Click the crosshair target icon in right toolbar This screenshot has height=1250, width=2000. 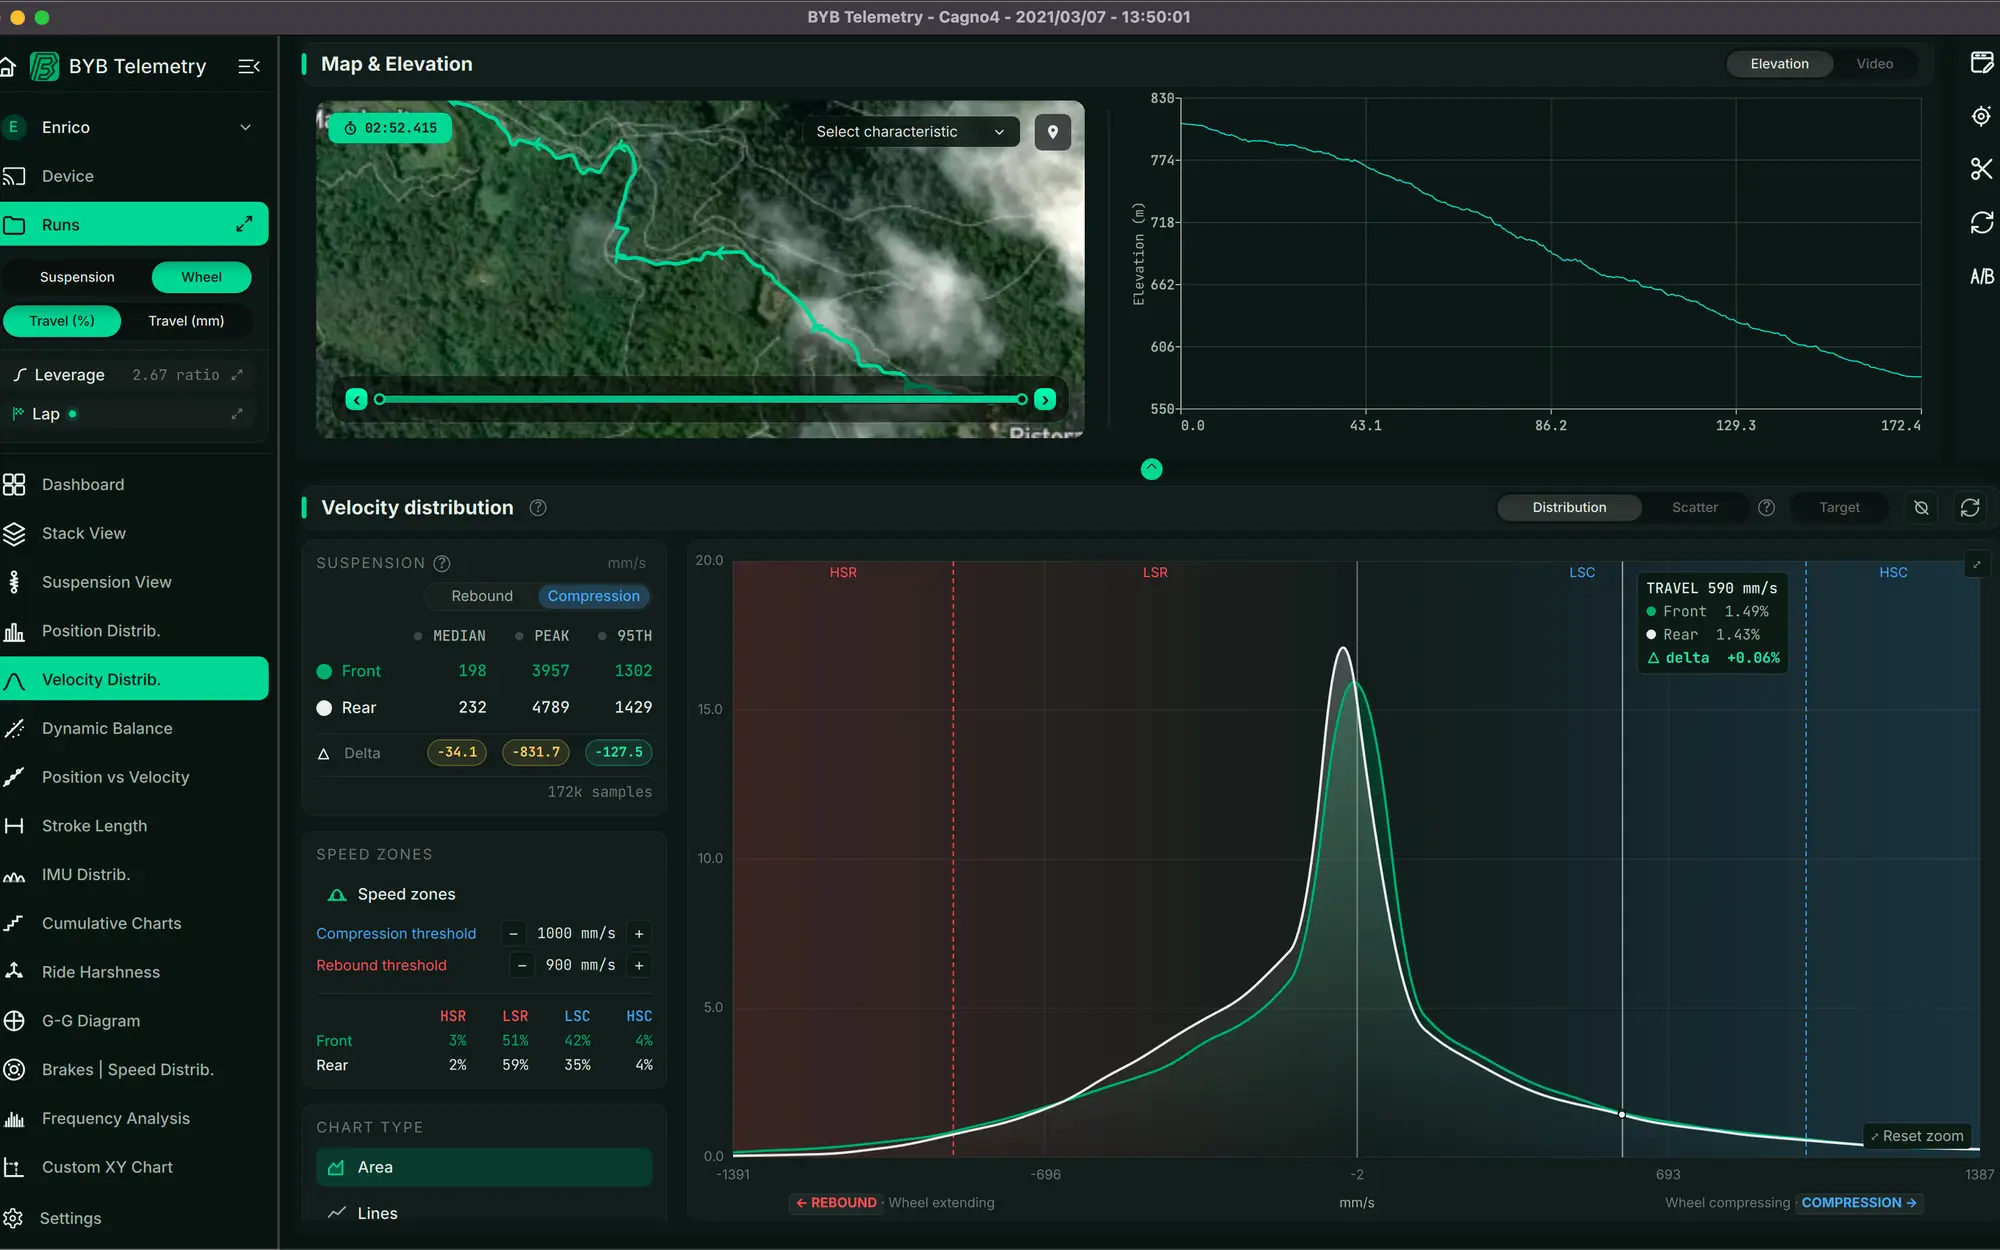[x=1981, y=116]
